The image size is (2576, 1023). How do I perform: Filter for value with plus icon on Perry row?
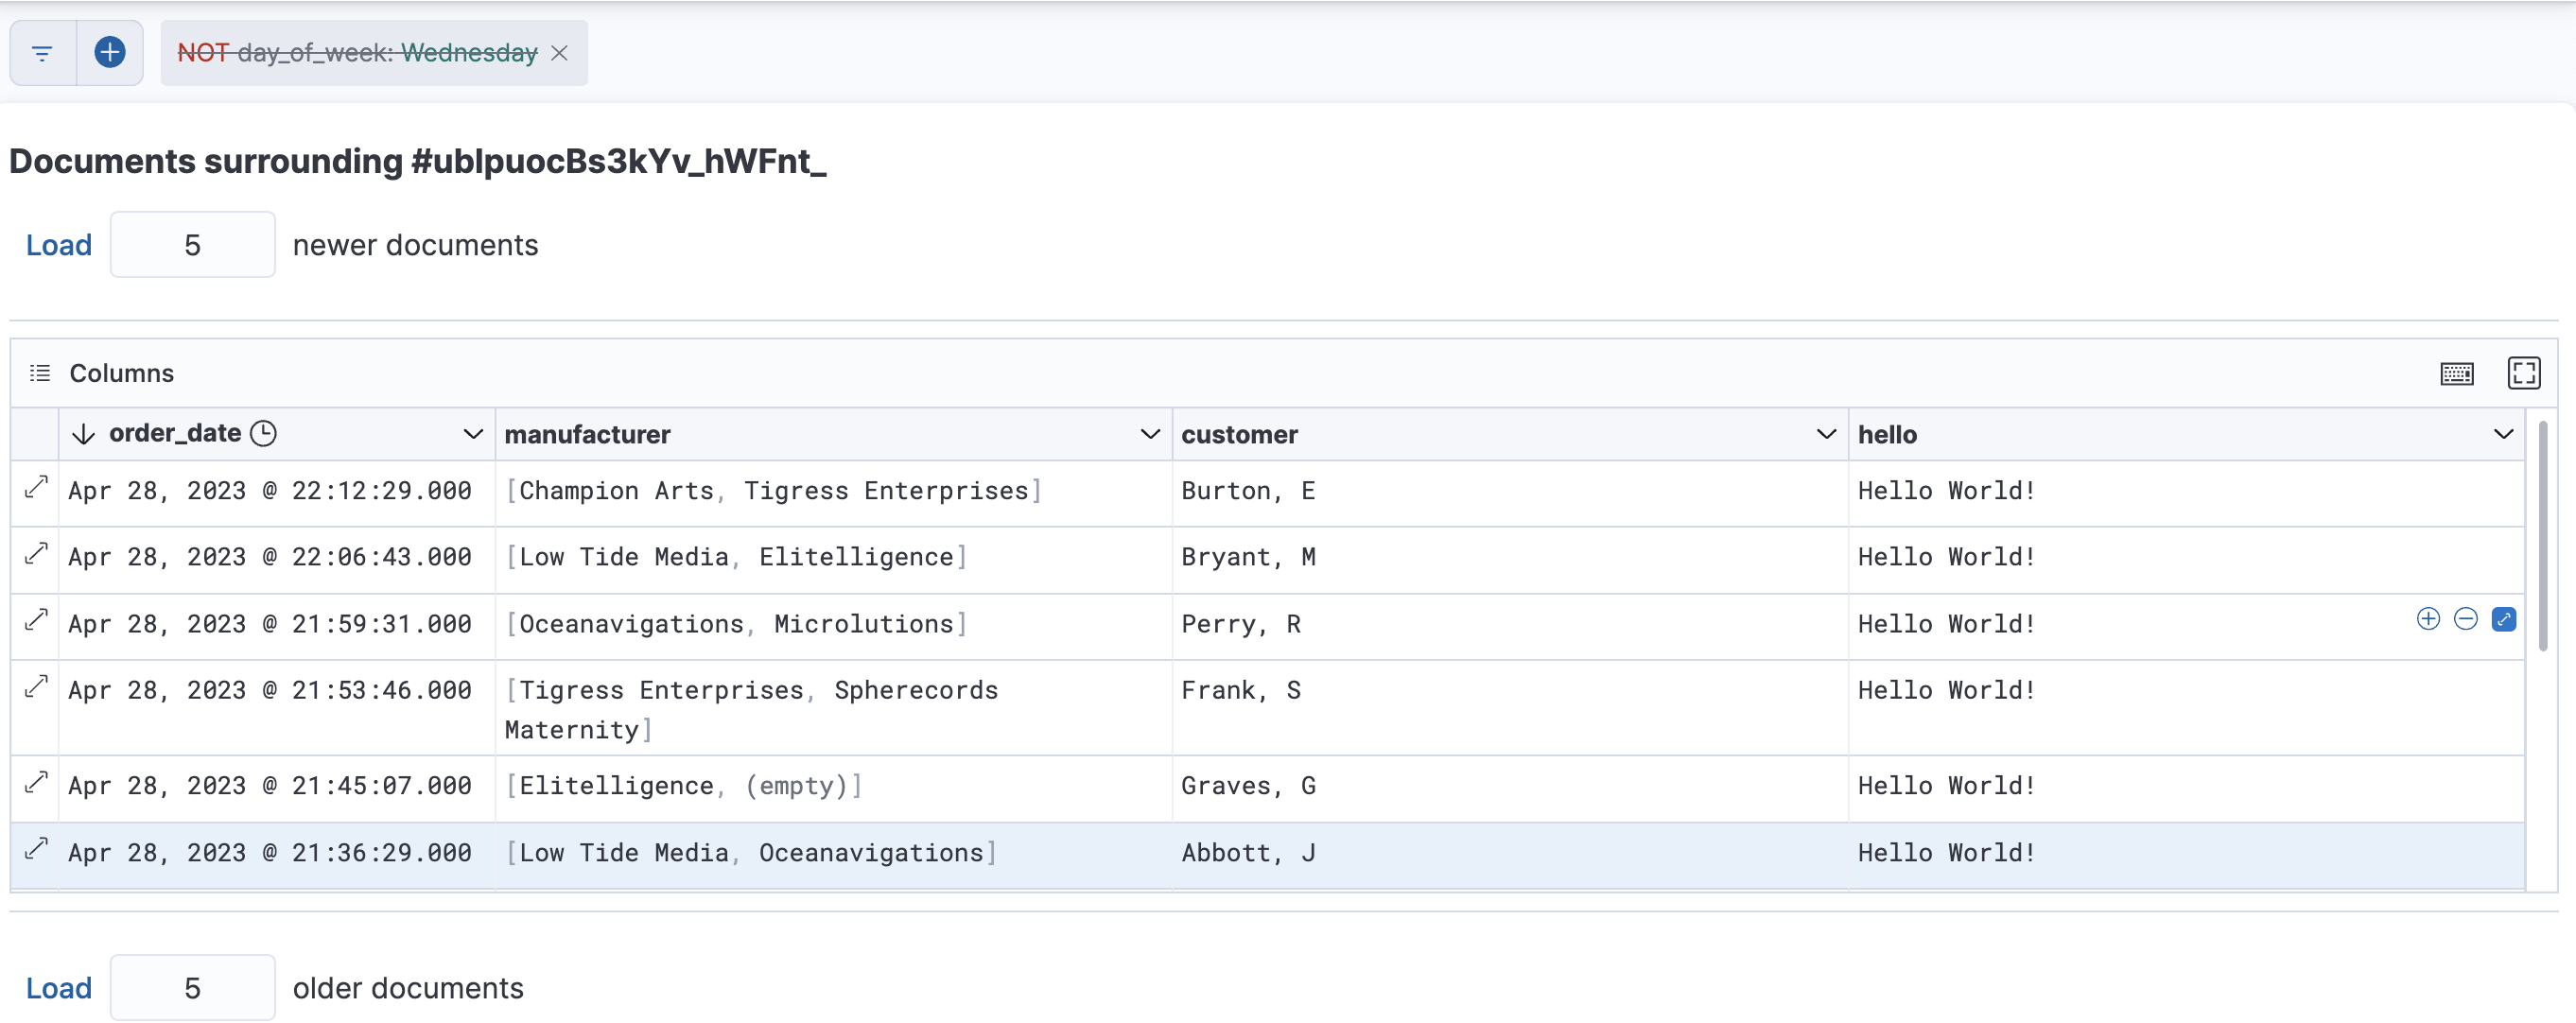click(x=2428, y=619)
